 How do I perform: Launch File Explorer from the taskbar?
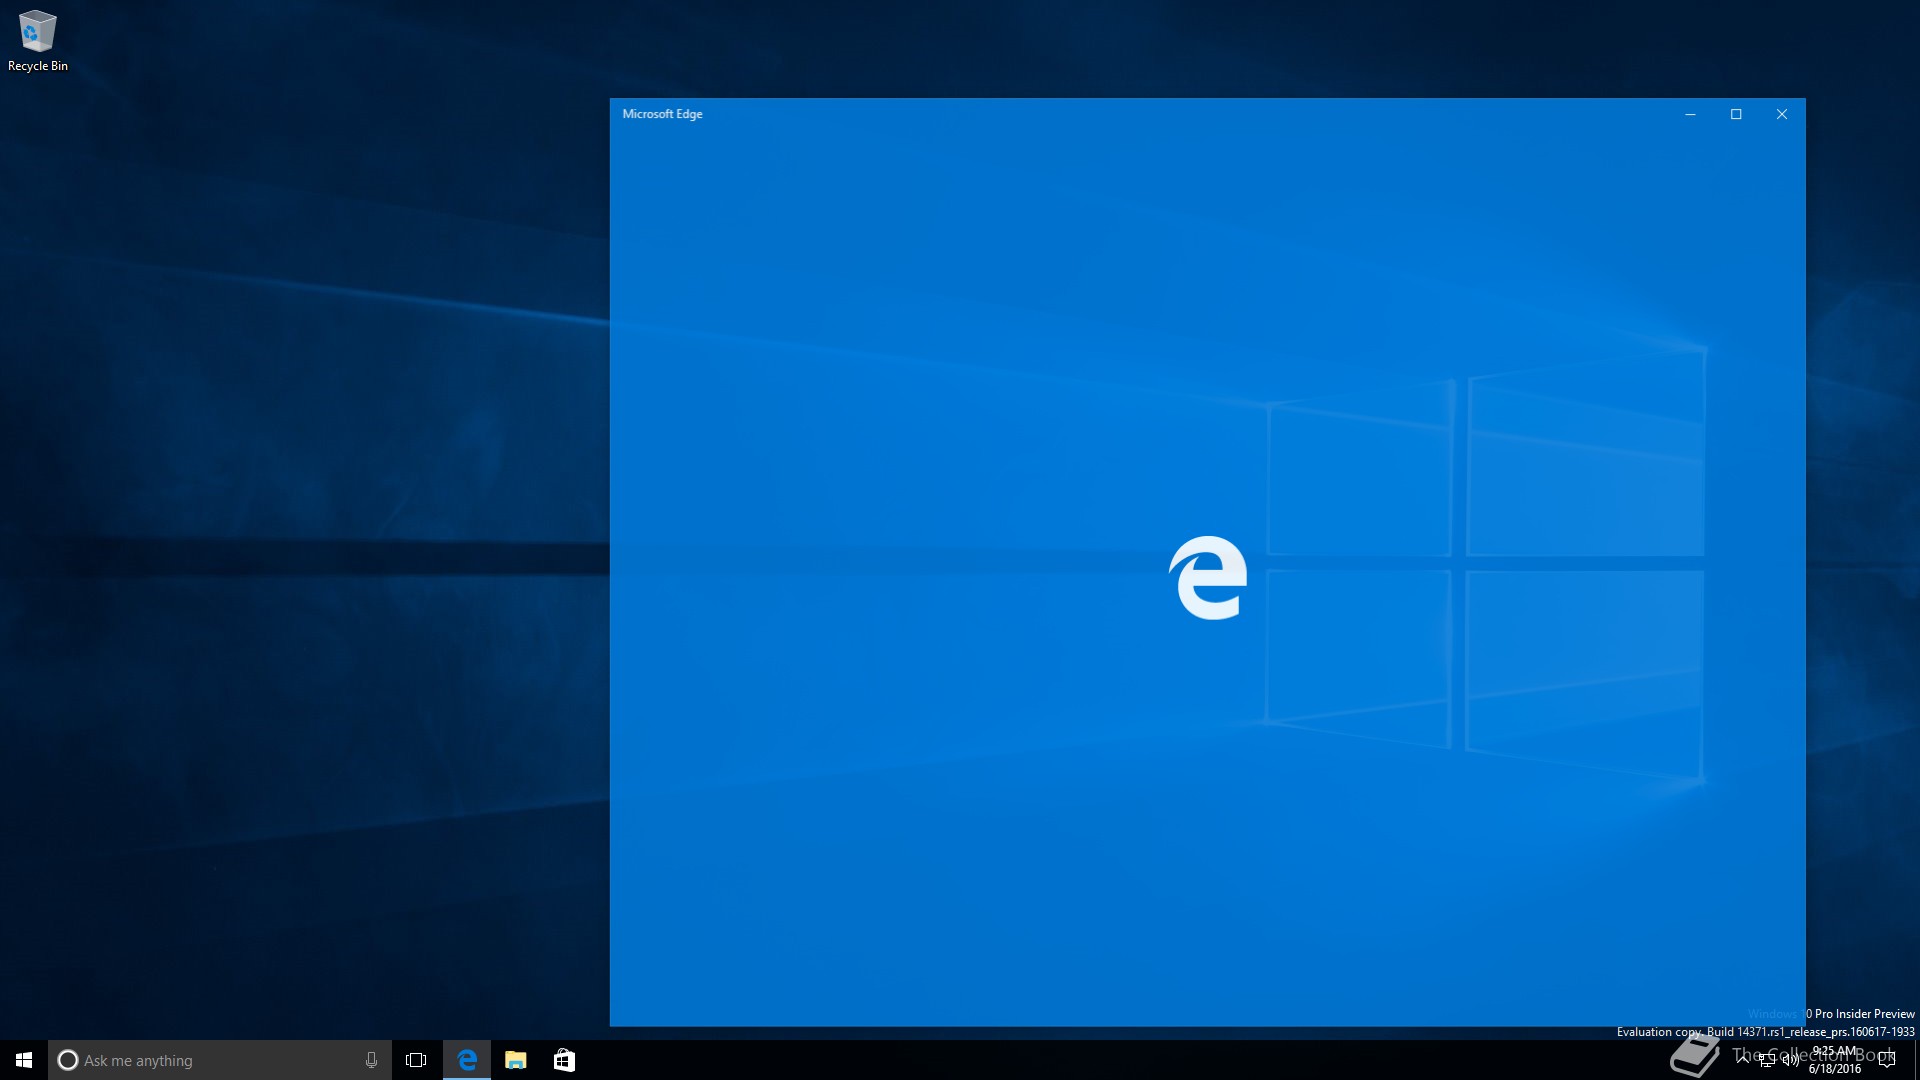tap(515, 1060)
